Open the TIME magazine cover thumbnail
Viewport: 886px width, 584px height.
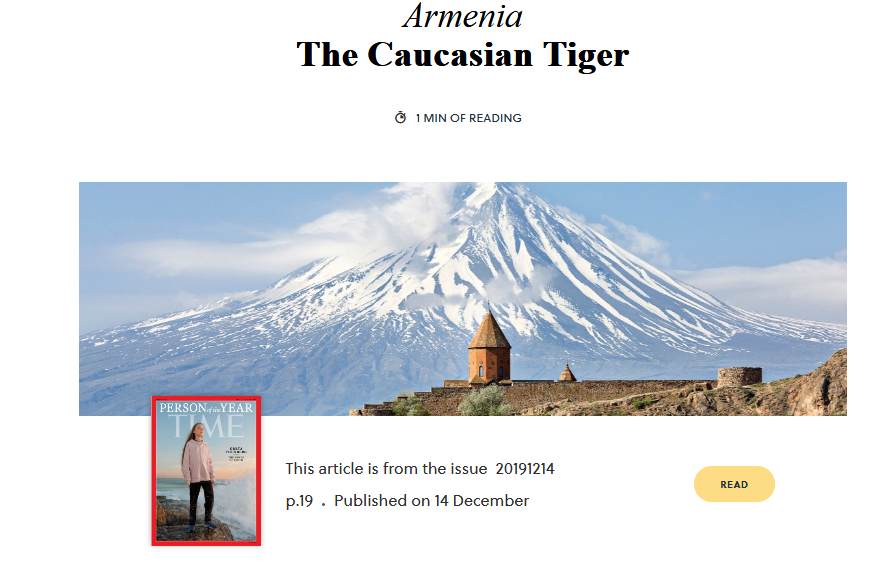pos(206,471)
